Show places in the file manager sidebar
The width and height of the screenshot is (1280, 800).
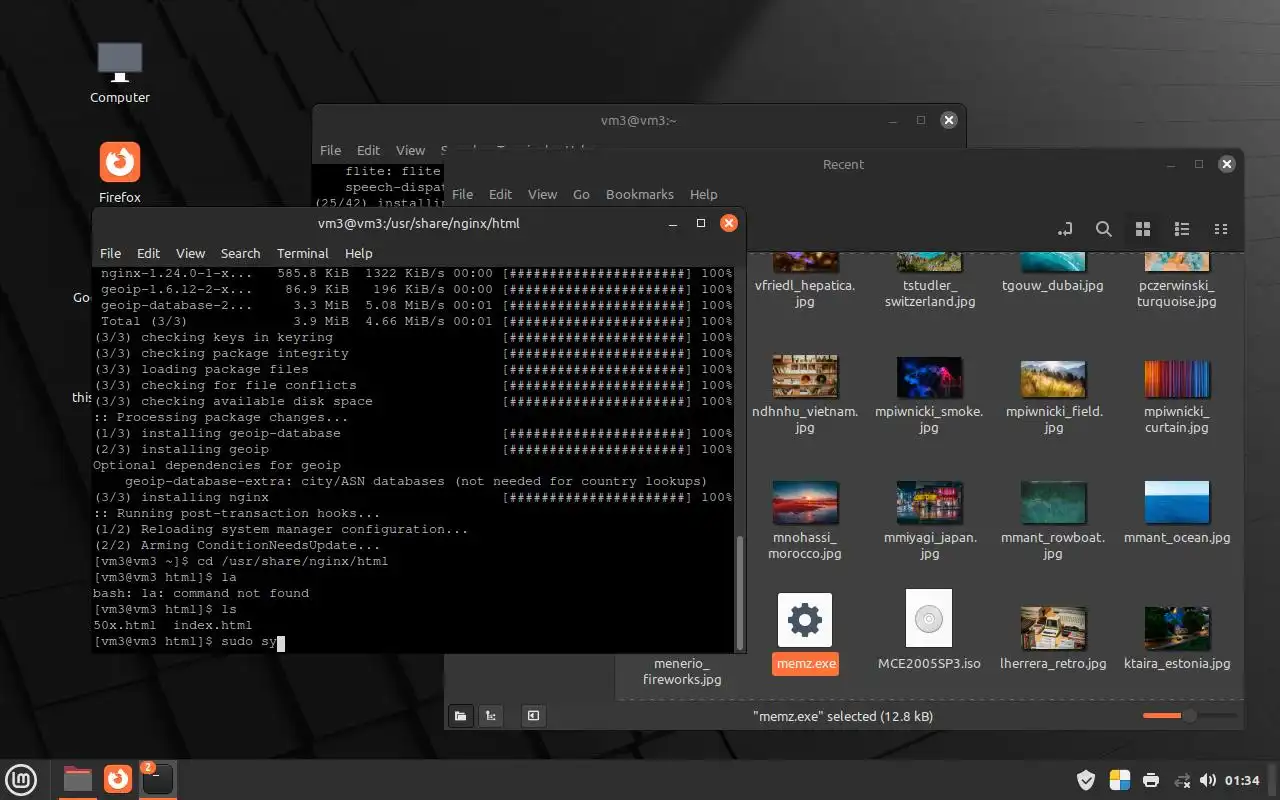460,716
